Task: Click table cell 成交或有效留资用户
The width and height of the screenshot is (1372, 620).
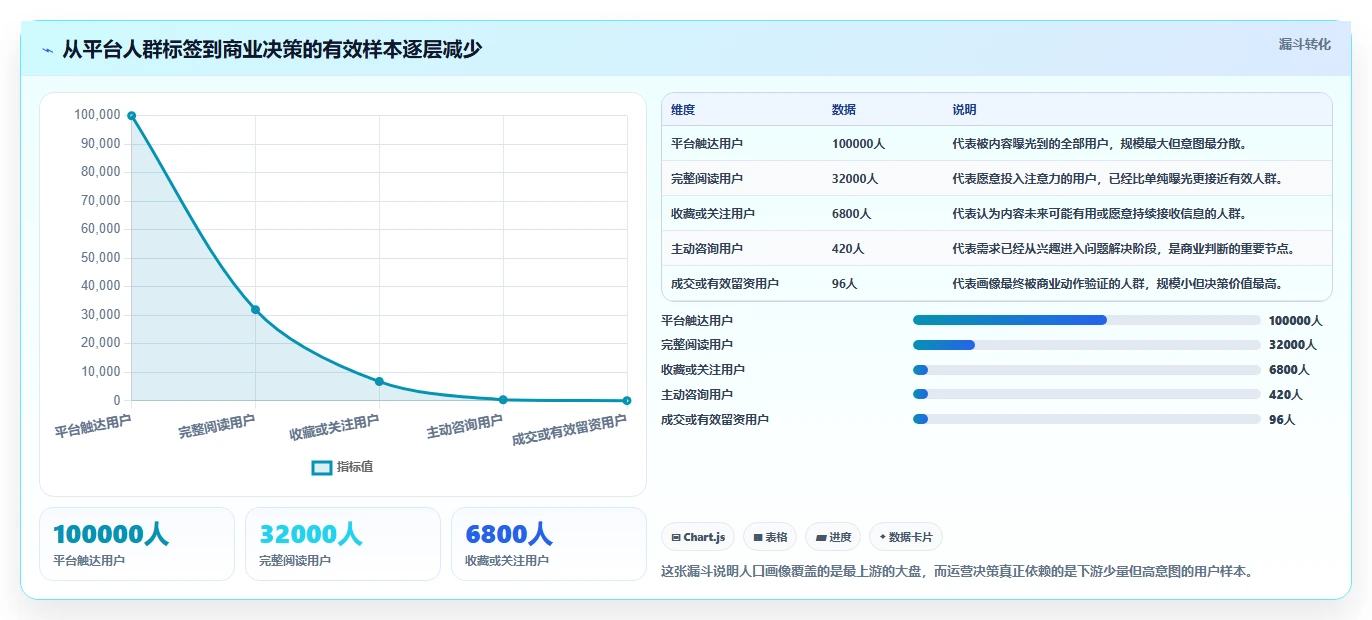Action: (725, 284)
